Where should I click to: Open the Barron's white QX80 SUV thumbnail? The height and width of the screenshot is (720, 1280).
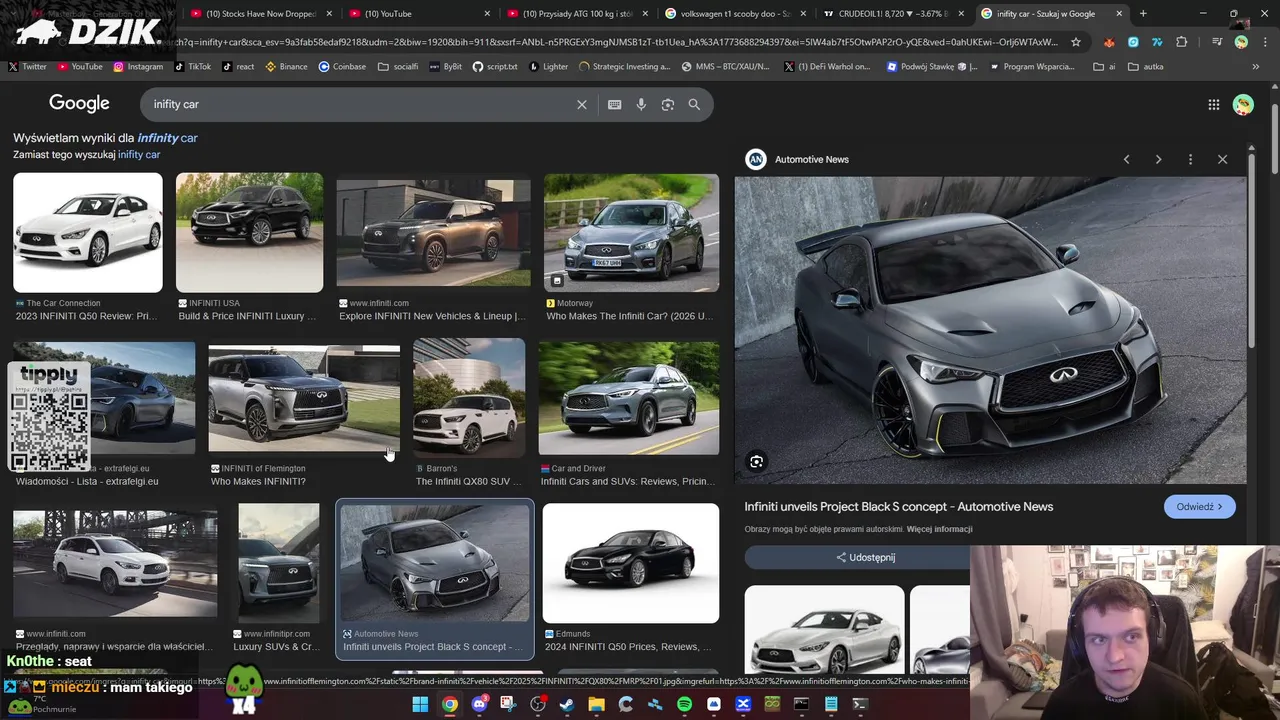point(469,397)
